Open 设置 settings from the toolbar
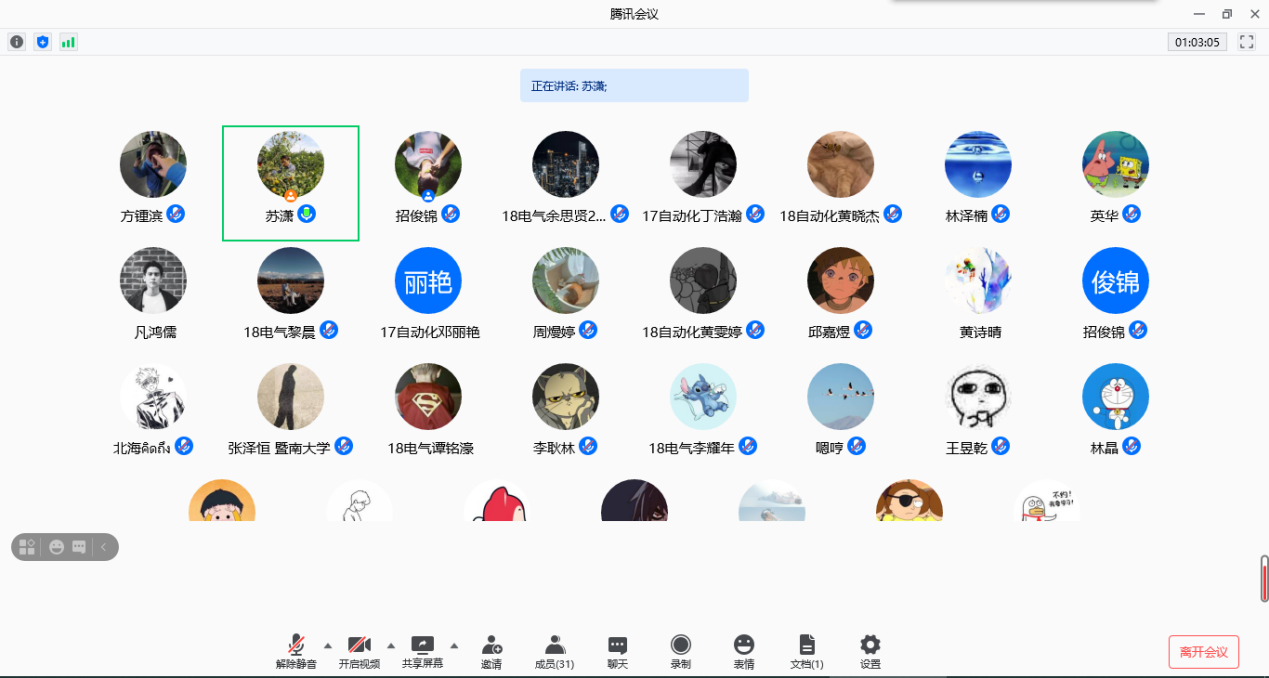The height and width of the screenshot is (678, 1269). (870, 651)
